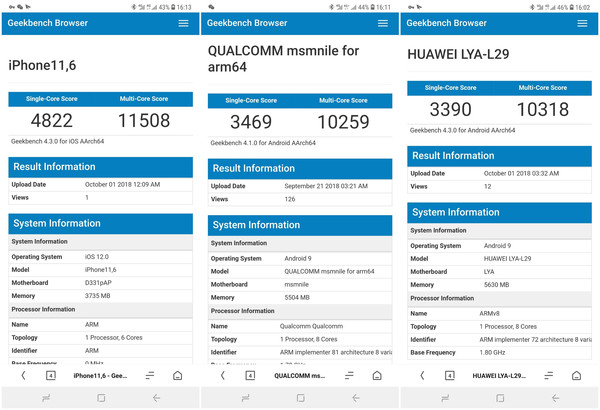Select model value 'QUALCOMM msmnile for arm64'
600x410 pixels.
(x=329, y=271)
